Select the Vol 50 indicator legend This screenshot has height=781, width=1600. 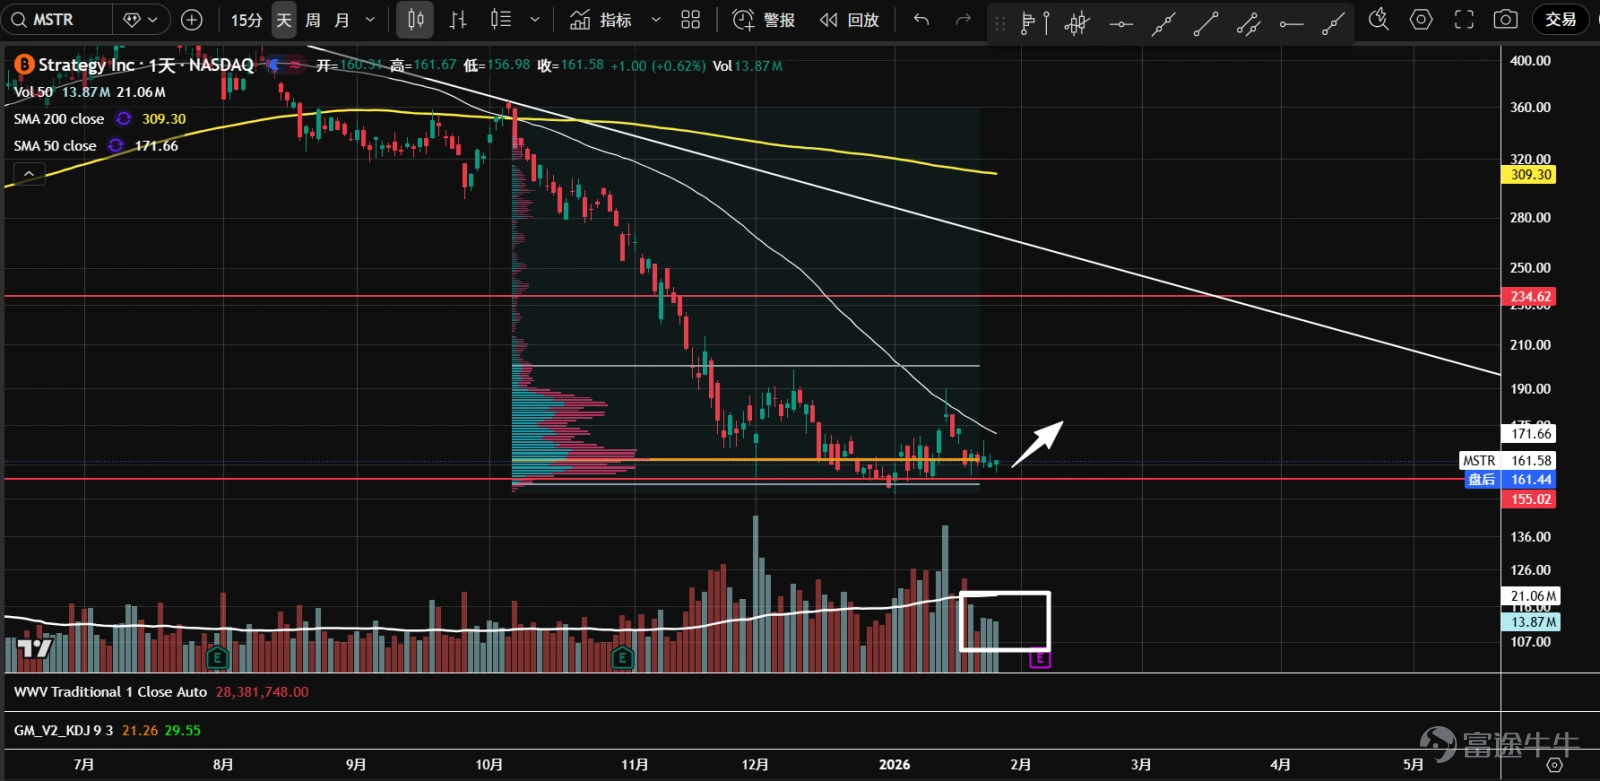click(34, 92)
